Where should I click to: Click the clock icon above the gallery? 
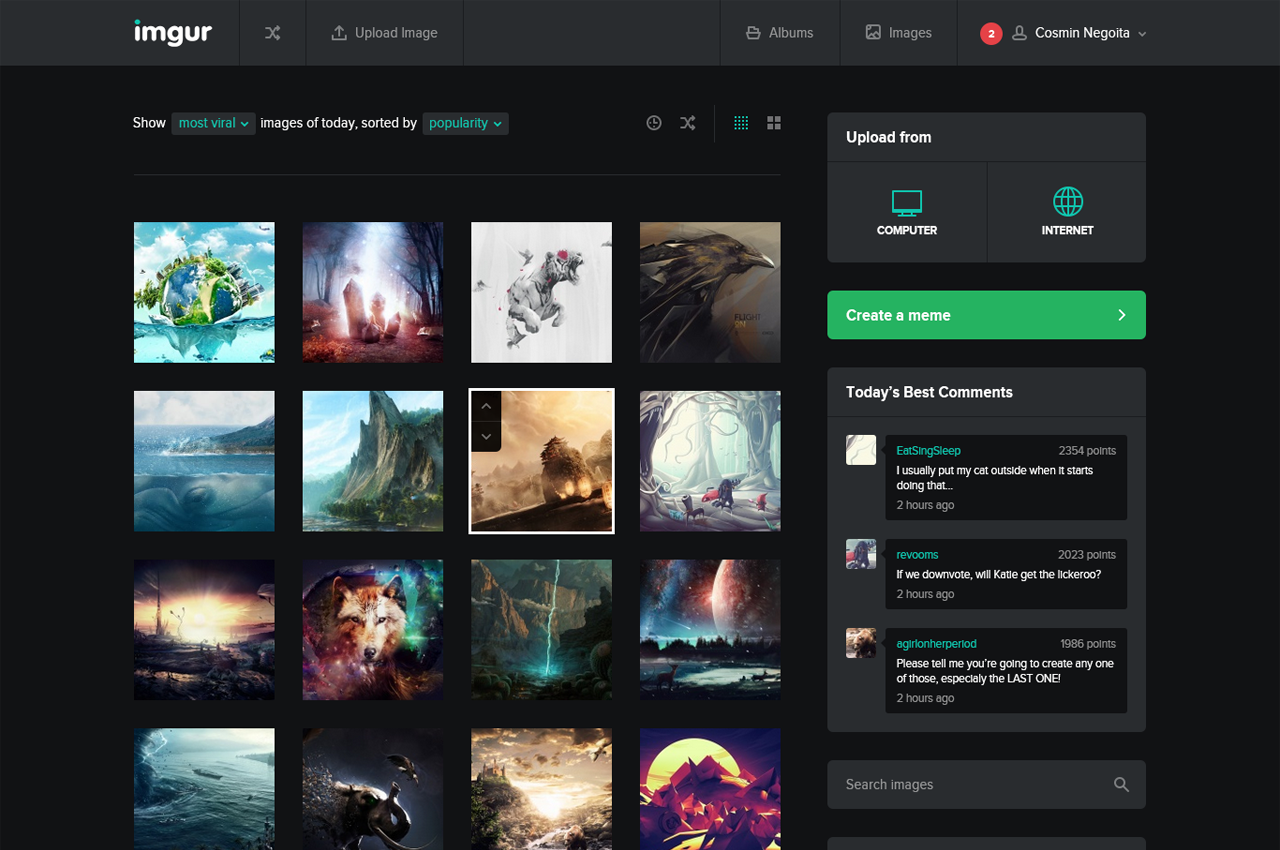[654, 123]
